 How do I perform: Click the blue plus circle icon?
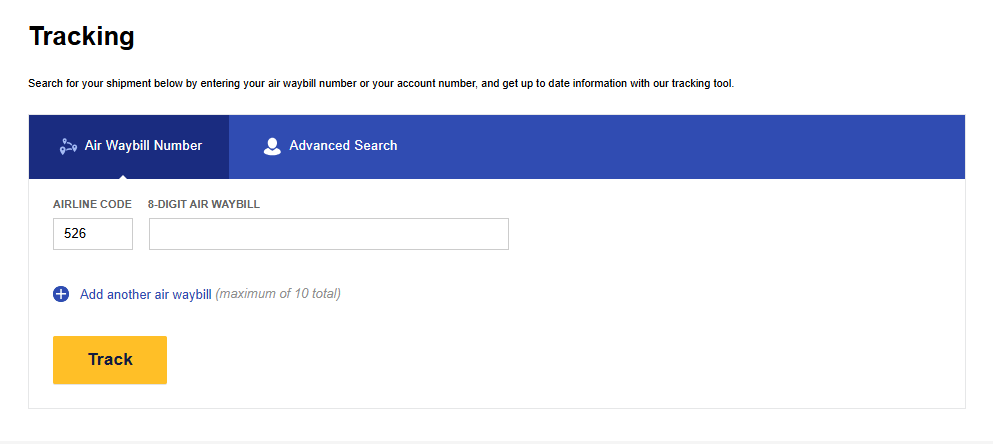pyautogui.click(x=61, y=294)
